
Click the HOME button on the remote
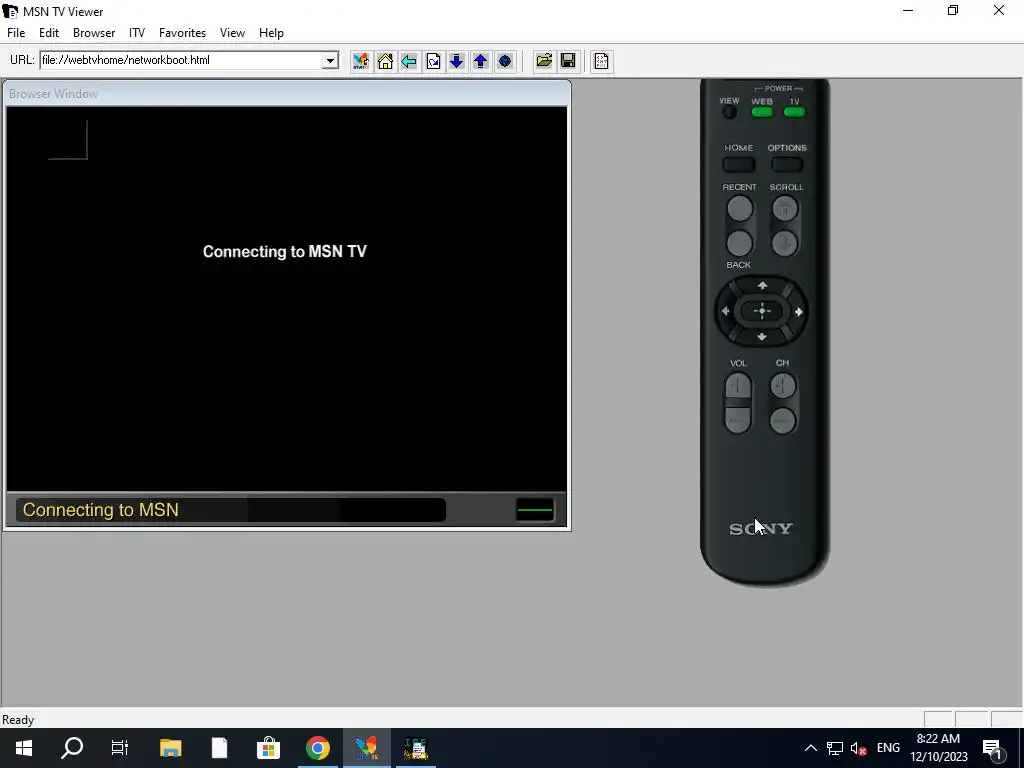point(739,164)
